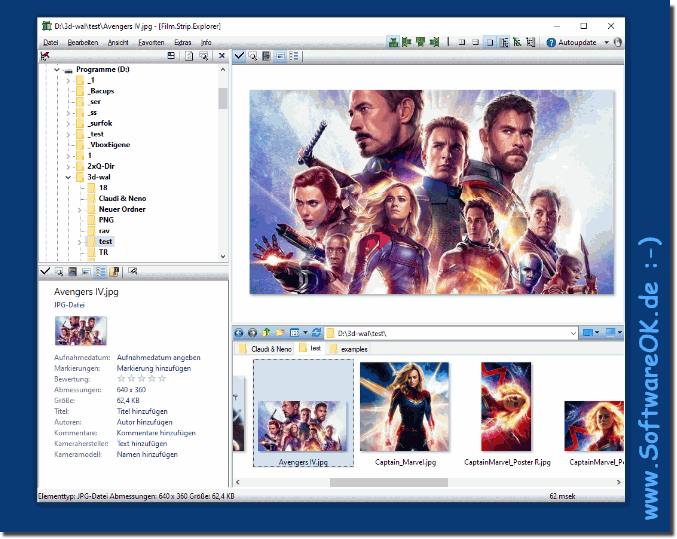The image size is (677, 539).
Task: Click the details list icon in preview toolbar
Action: pos(294,56)
